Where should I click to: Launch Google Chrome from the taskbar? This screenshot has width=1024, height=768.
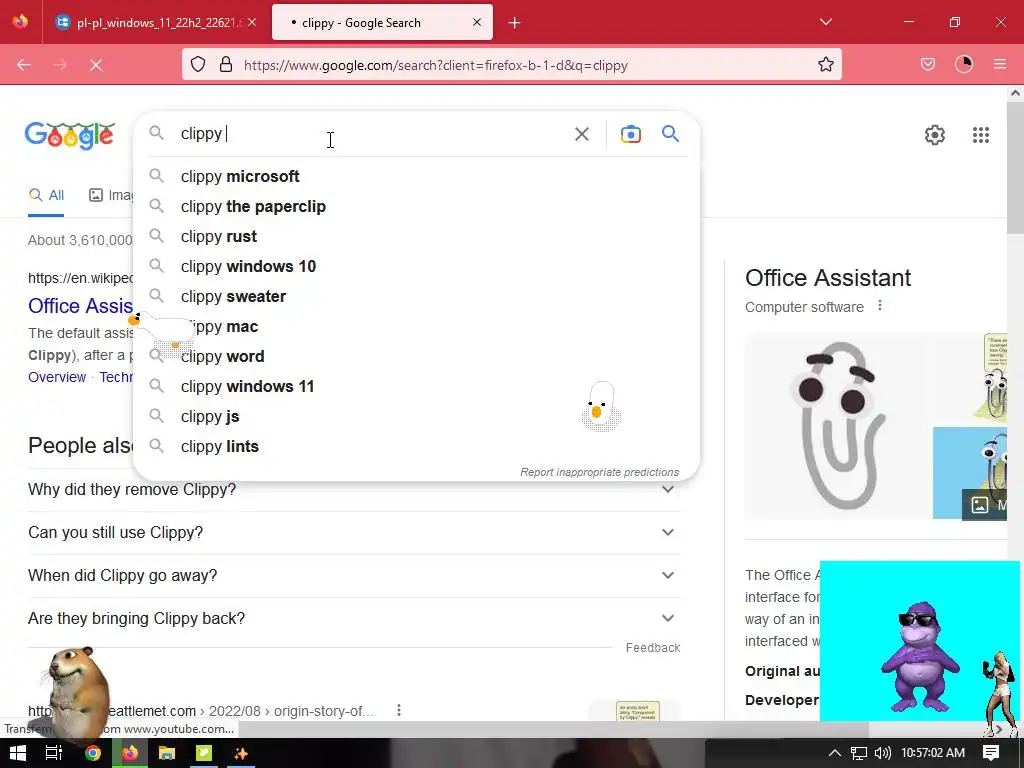93,753
